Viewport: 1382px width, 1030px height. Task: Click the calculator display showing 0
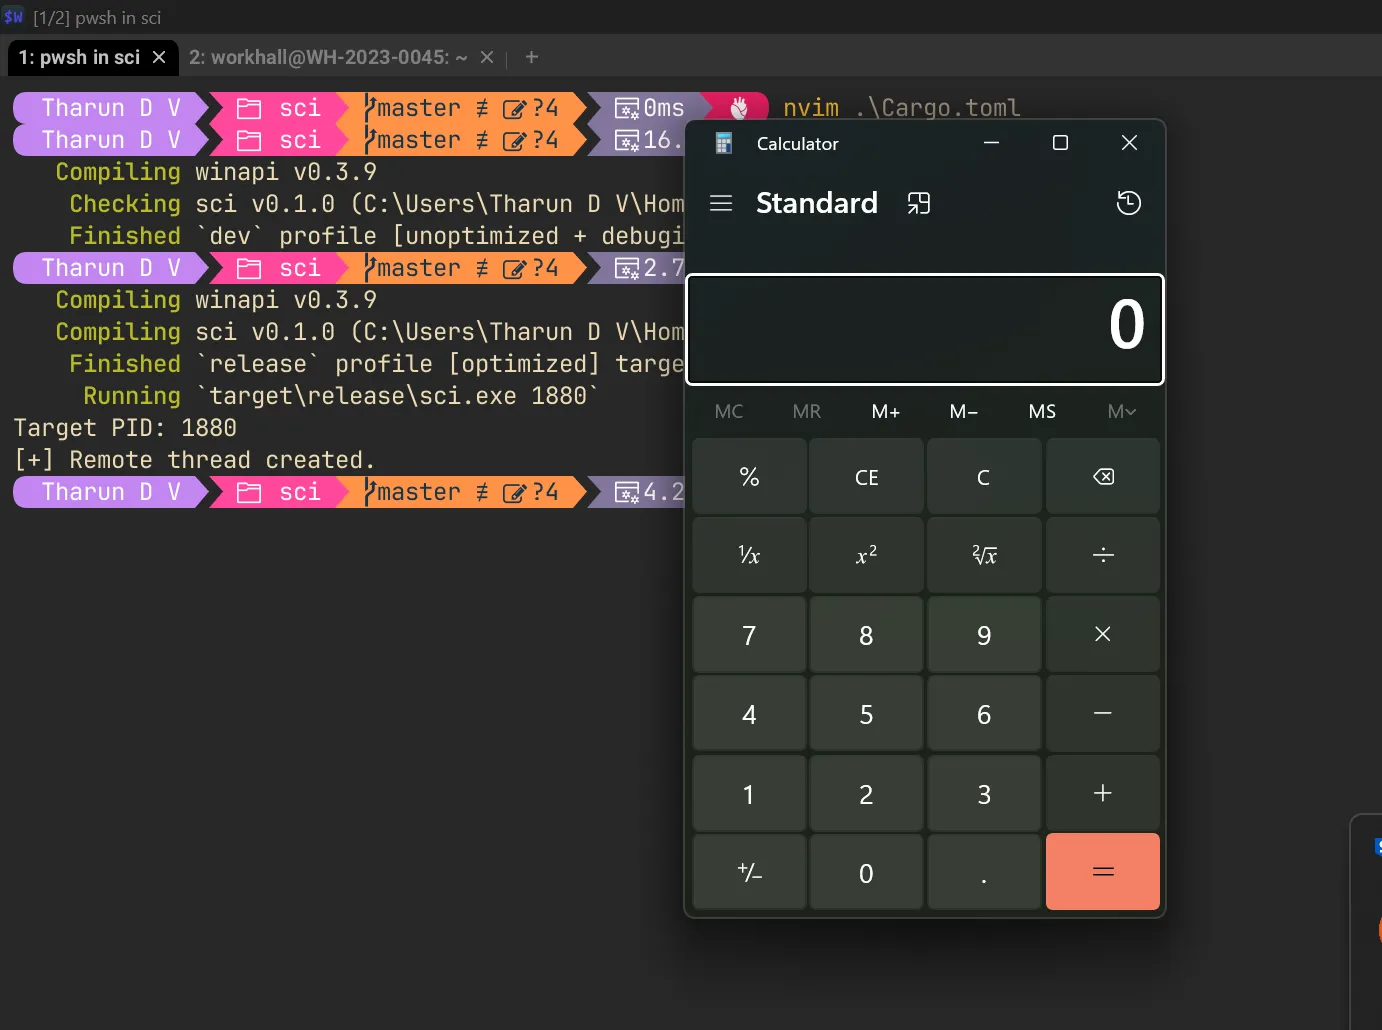click(x=925, y=329)
